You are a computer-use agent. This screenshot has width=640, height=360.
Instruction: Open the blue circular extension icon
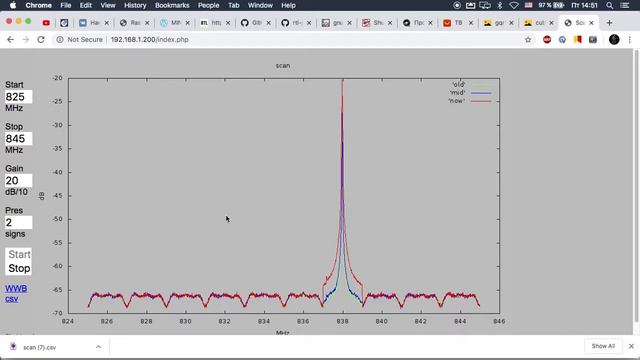coord(562,40)
